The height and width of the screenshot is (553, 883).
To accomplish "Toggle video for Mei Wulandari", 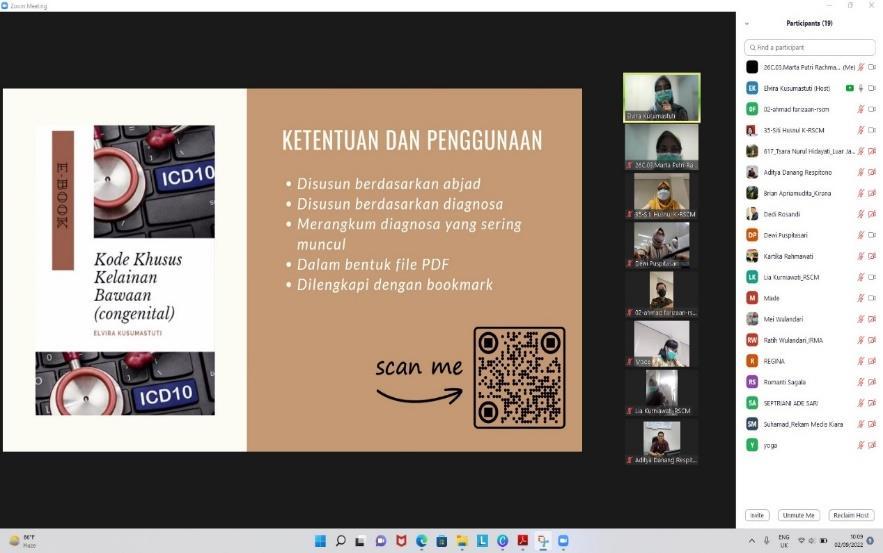I will pos(872,319).
